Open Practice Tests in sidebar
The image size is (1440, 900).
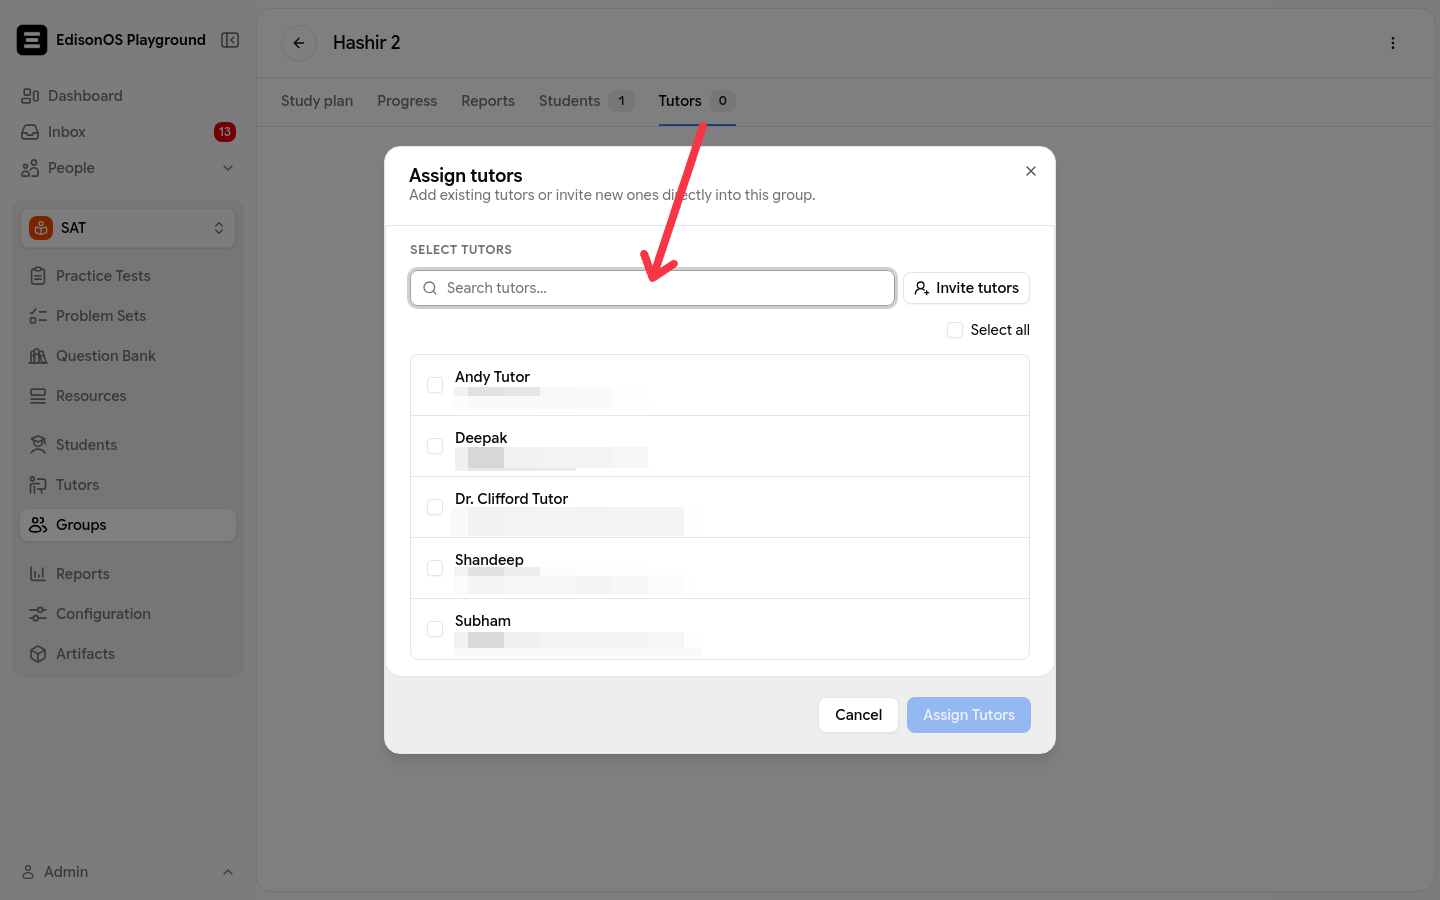click(128, 276)
